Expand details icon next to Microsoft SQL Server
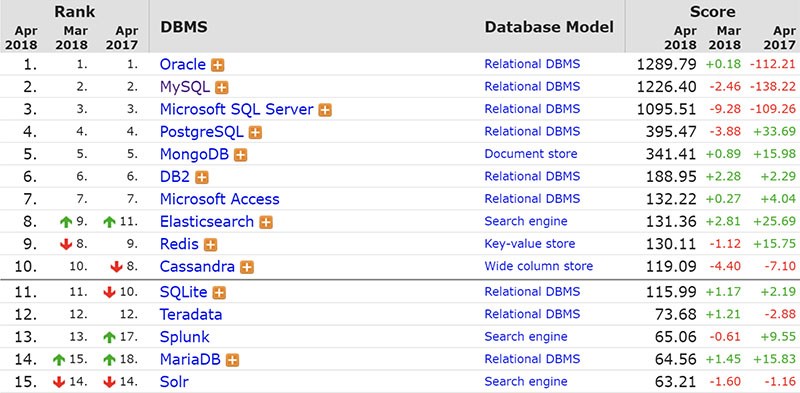Viewport: 800px width, 393px height. 325,110
